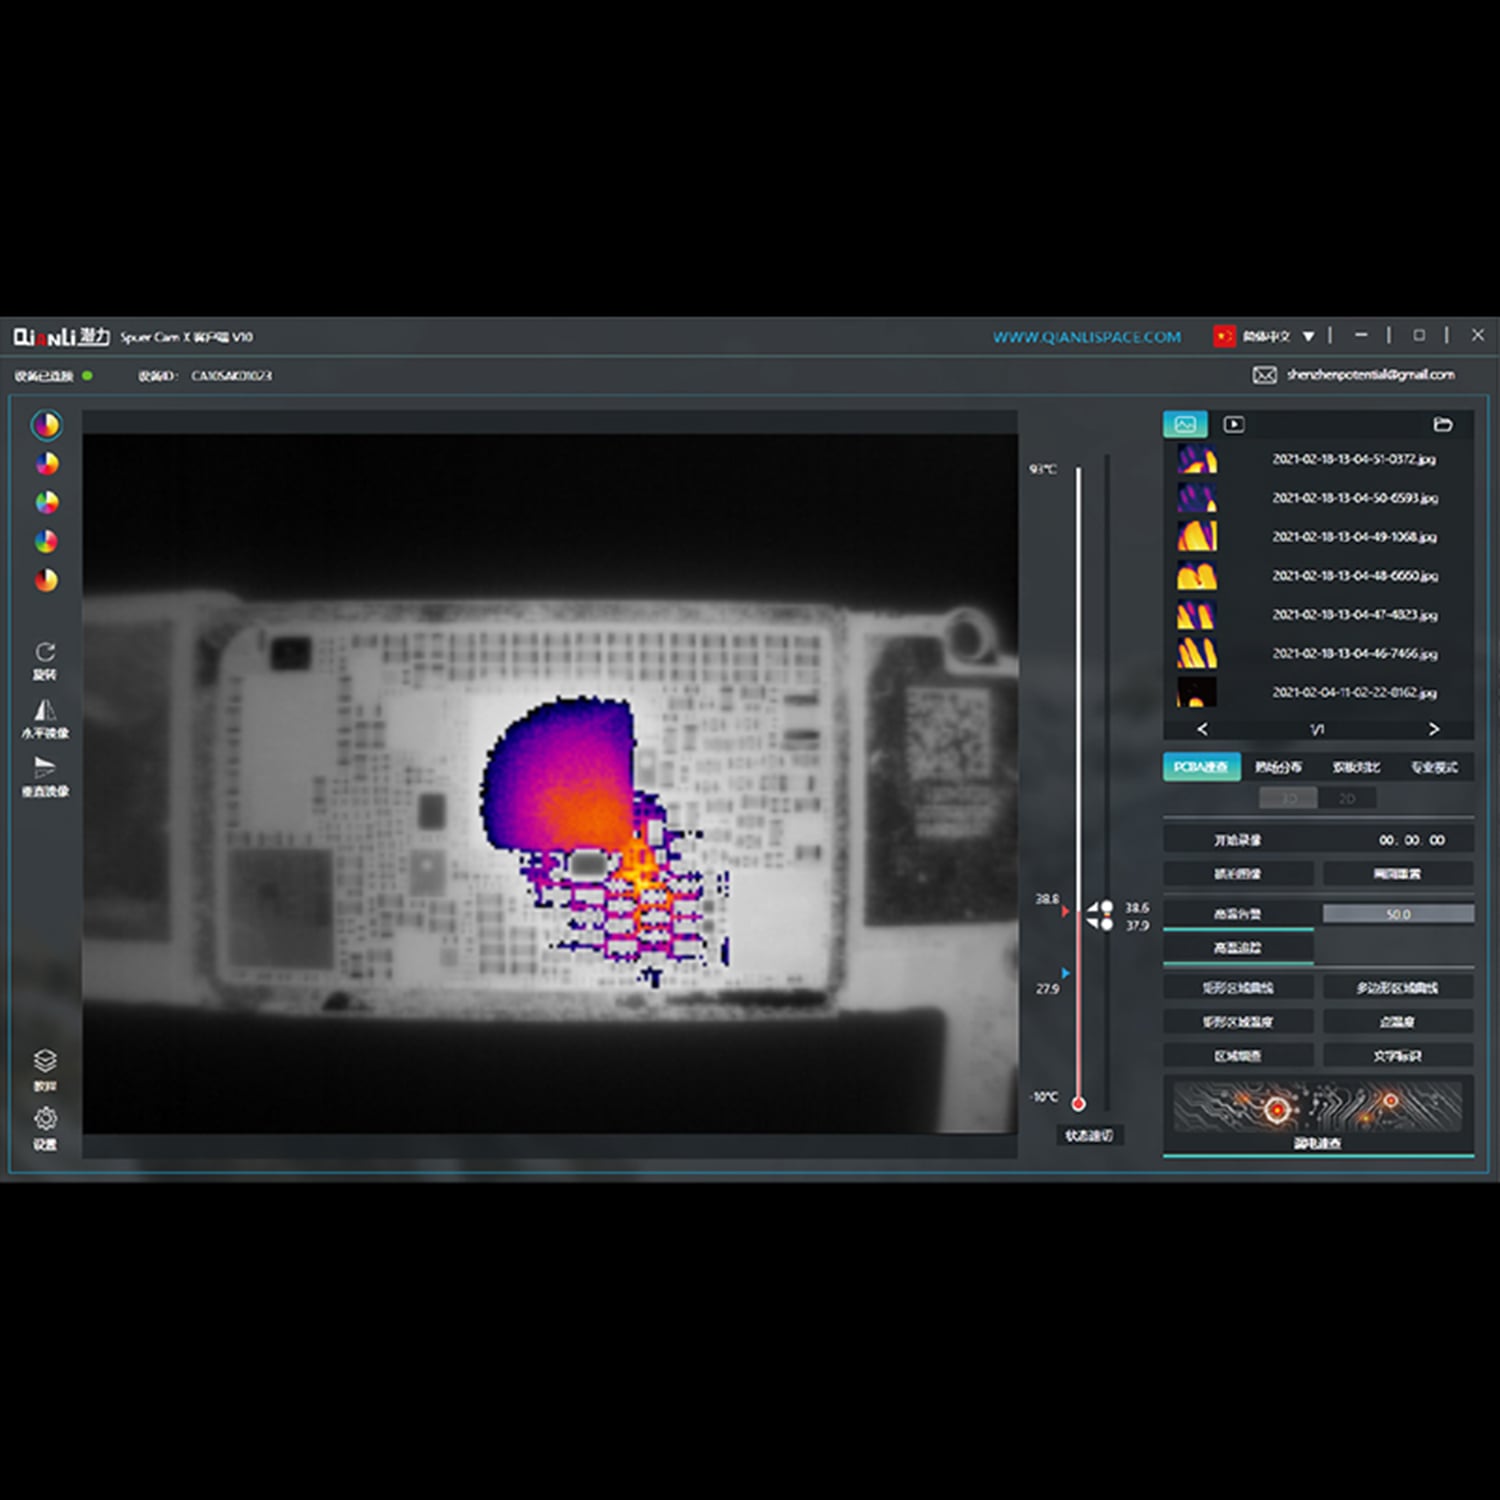Enable high temperature tracking
This screenshot has width=1500, height=1500.
pyautogui.click(x=1236, y=948)
